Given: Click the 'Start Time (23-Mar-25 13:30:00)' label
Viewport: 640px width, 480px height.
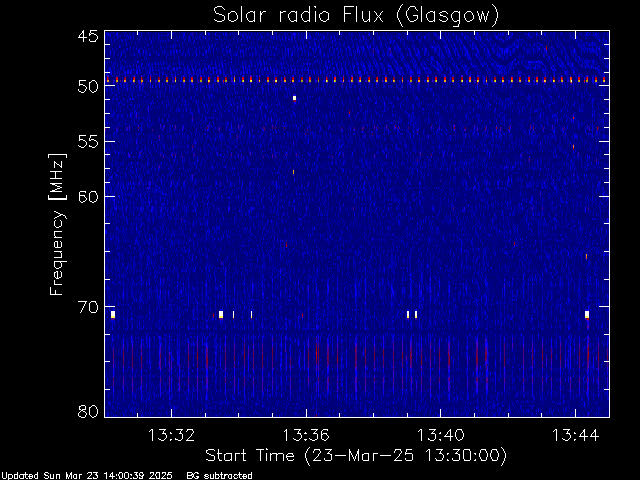Looking at the screenshot, I should [356, 456].
